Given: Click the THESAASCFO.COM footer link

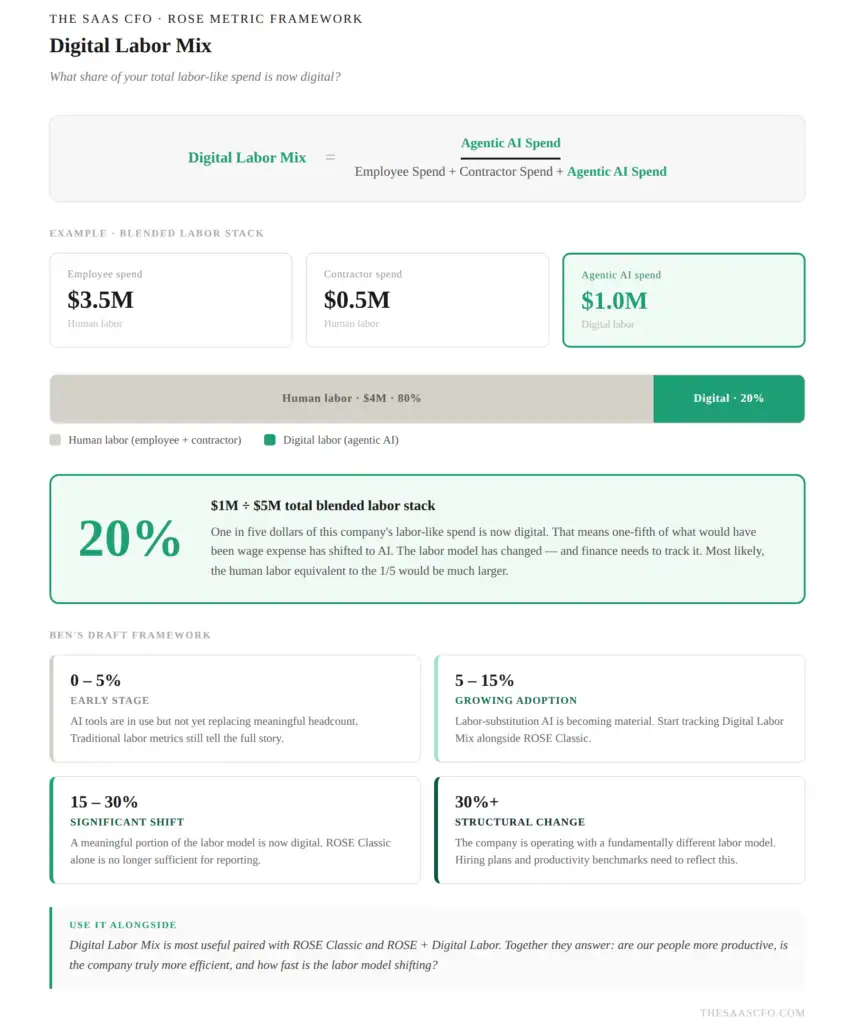Looking at the screenshot, I should pyautogui.click(x=752, y=1012).
